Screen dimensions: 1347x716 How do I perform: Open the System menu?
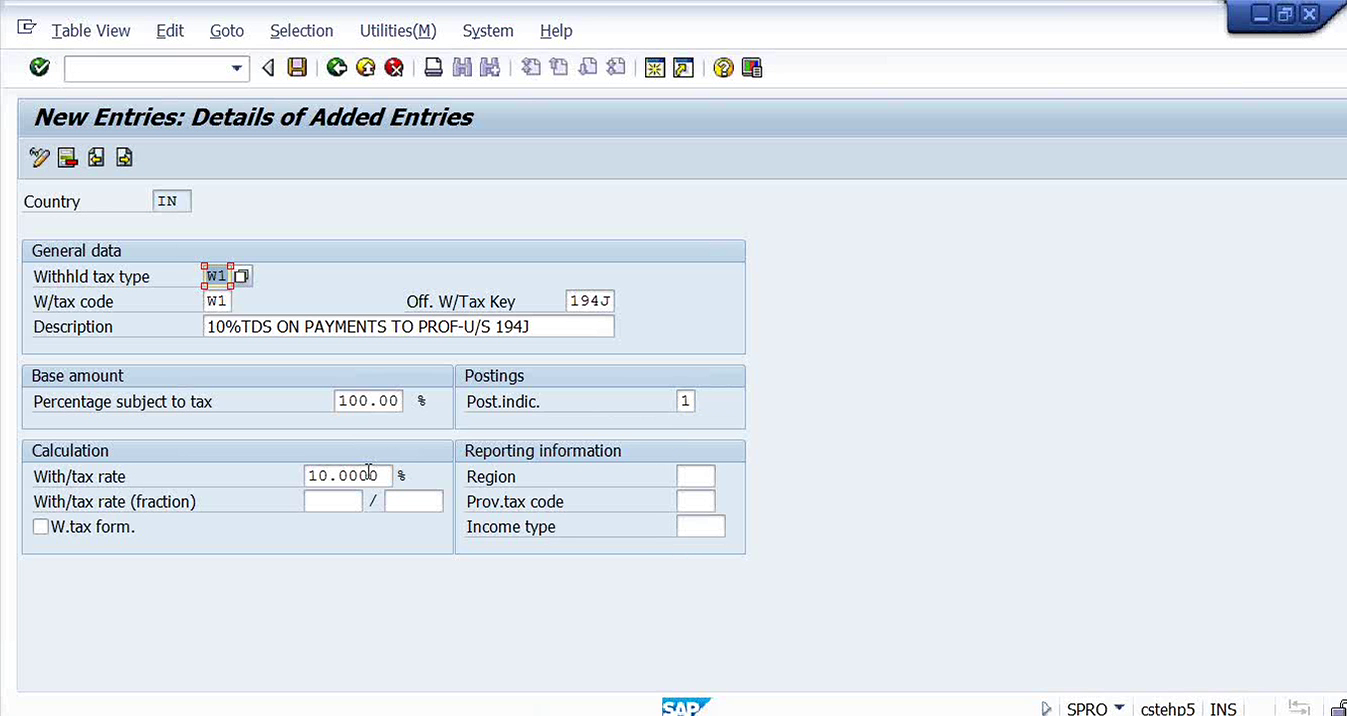click(x=488, y=31)
